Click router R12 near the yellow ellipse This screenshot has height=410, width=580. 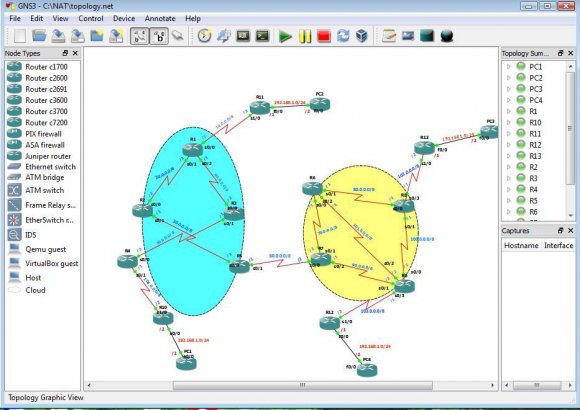pos(330,323)
